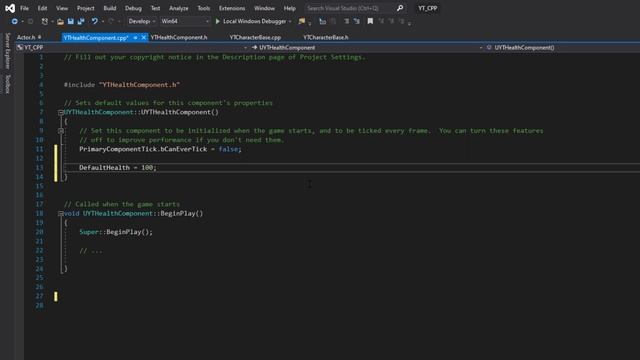
Task: Click the New Project toolbar icon
Action: (x=44, y=21)
